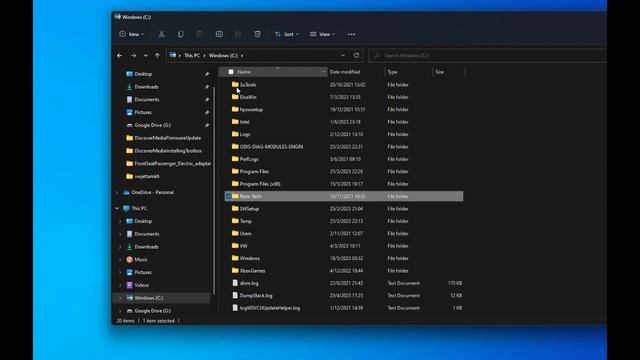Uncheck the Ross-Tech folder checkbox
Image resolution: width=640 pixels, height=360 pixels.
point(228,196)
